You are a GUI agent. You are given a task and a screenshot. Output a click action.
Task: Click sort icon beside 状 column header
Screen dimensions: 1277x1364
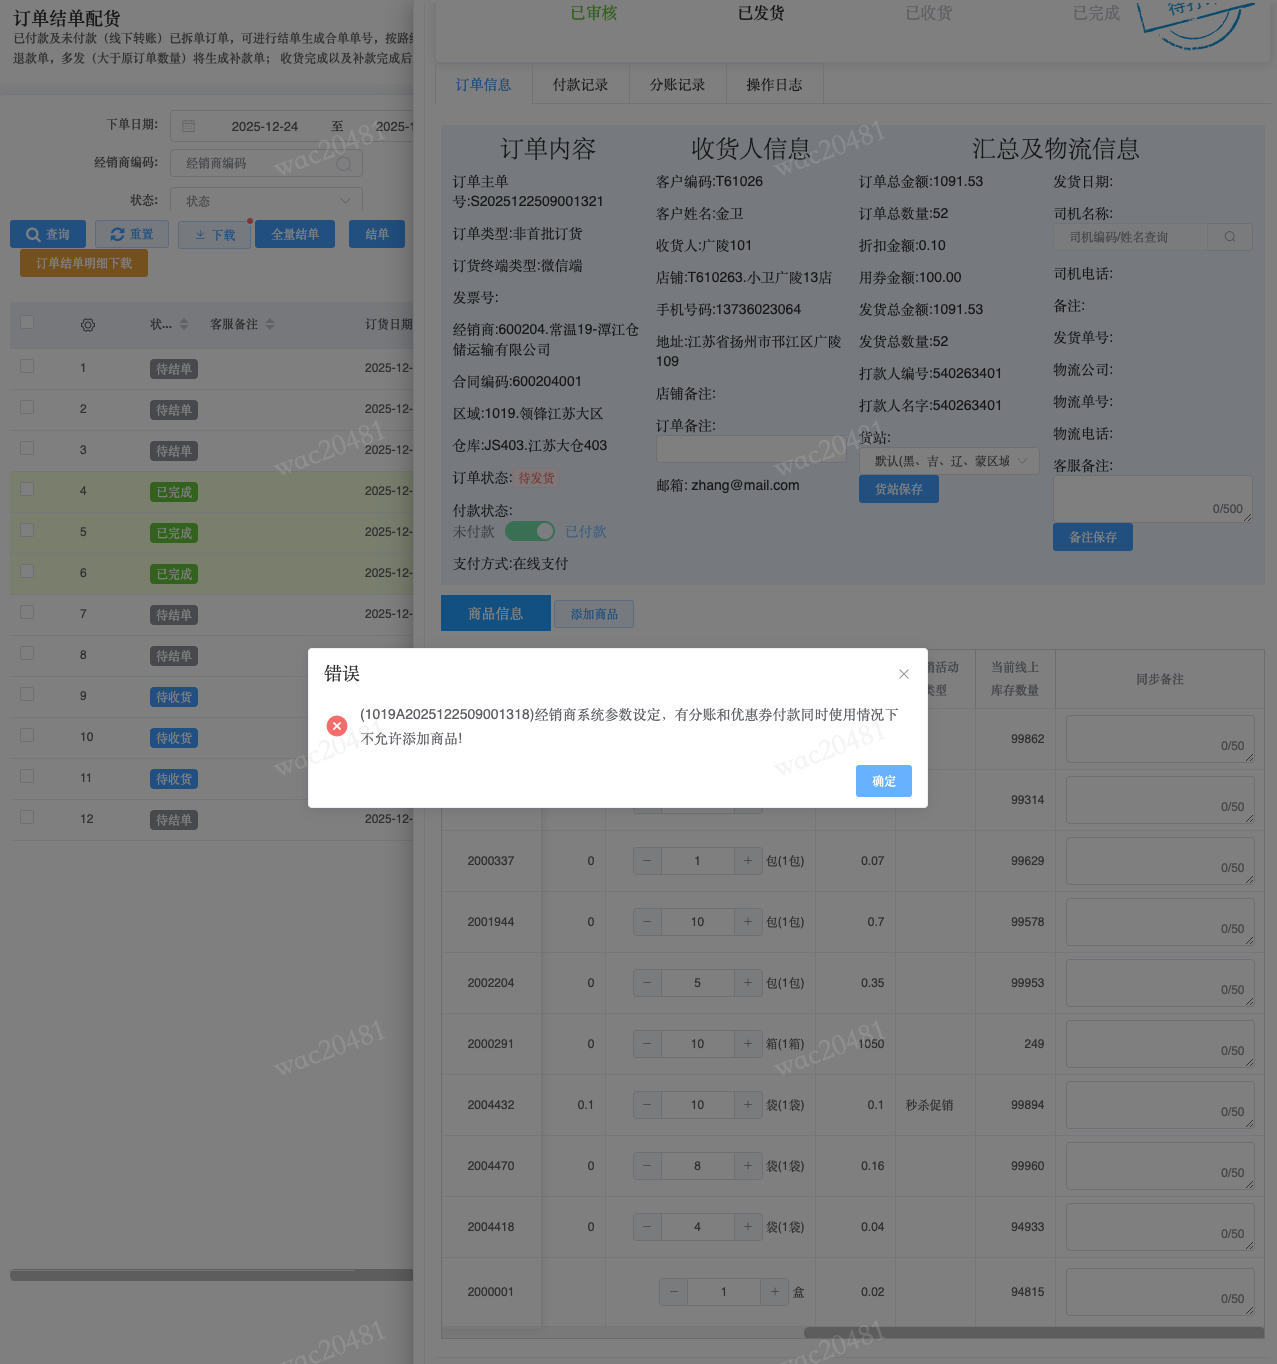tap(184, 324)
